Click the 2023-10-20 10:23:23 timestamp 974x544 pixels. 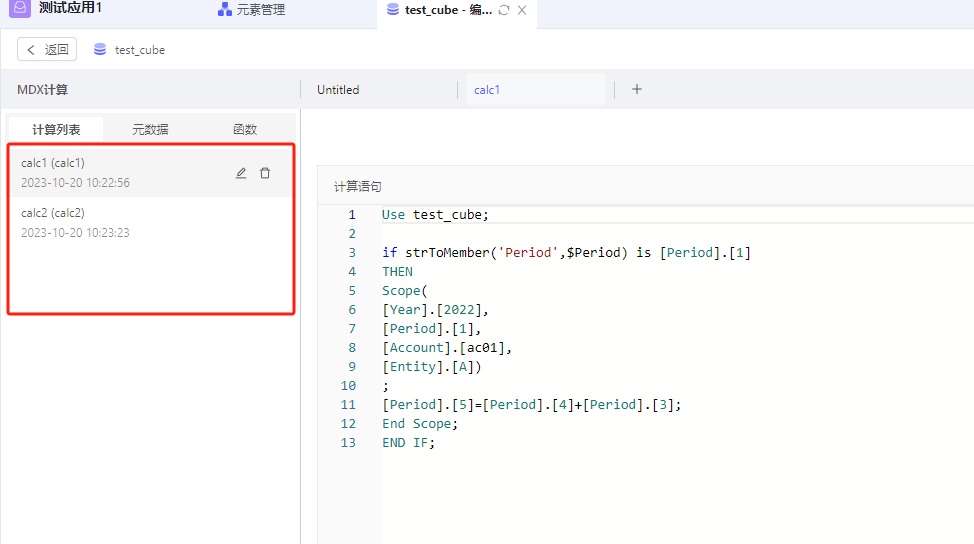(x=75, y=232)
